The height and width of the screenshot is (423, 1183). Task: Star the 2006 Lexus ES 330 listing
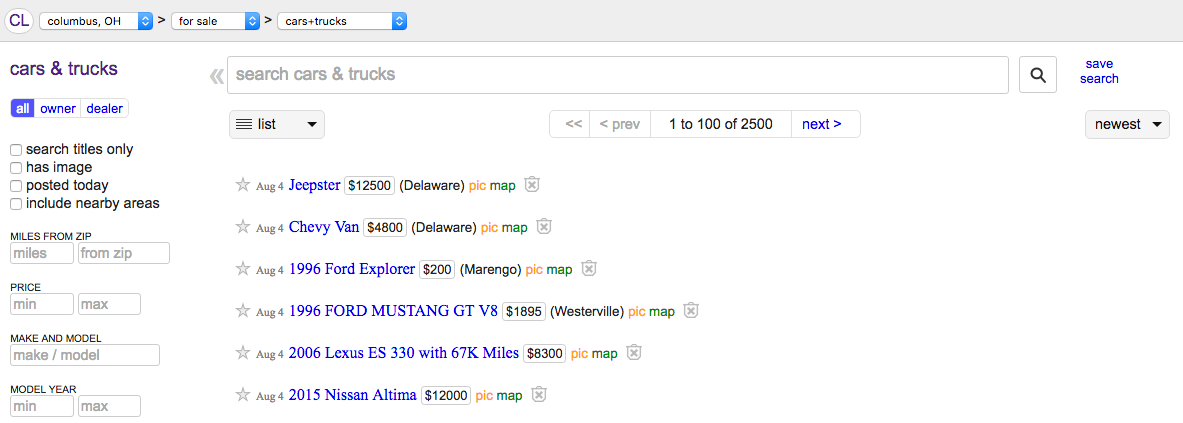(242, 353)
